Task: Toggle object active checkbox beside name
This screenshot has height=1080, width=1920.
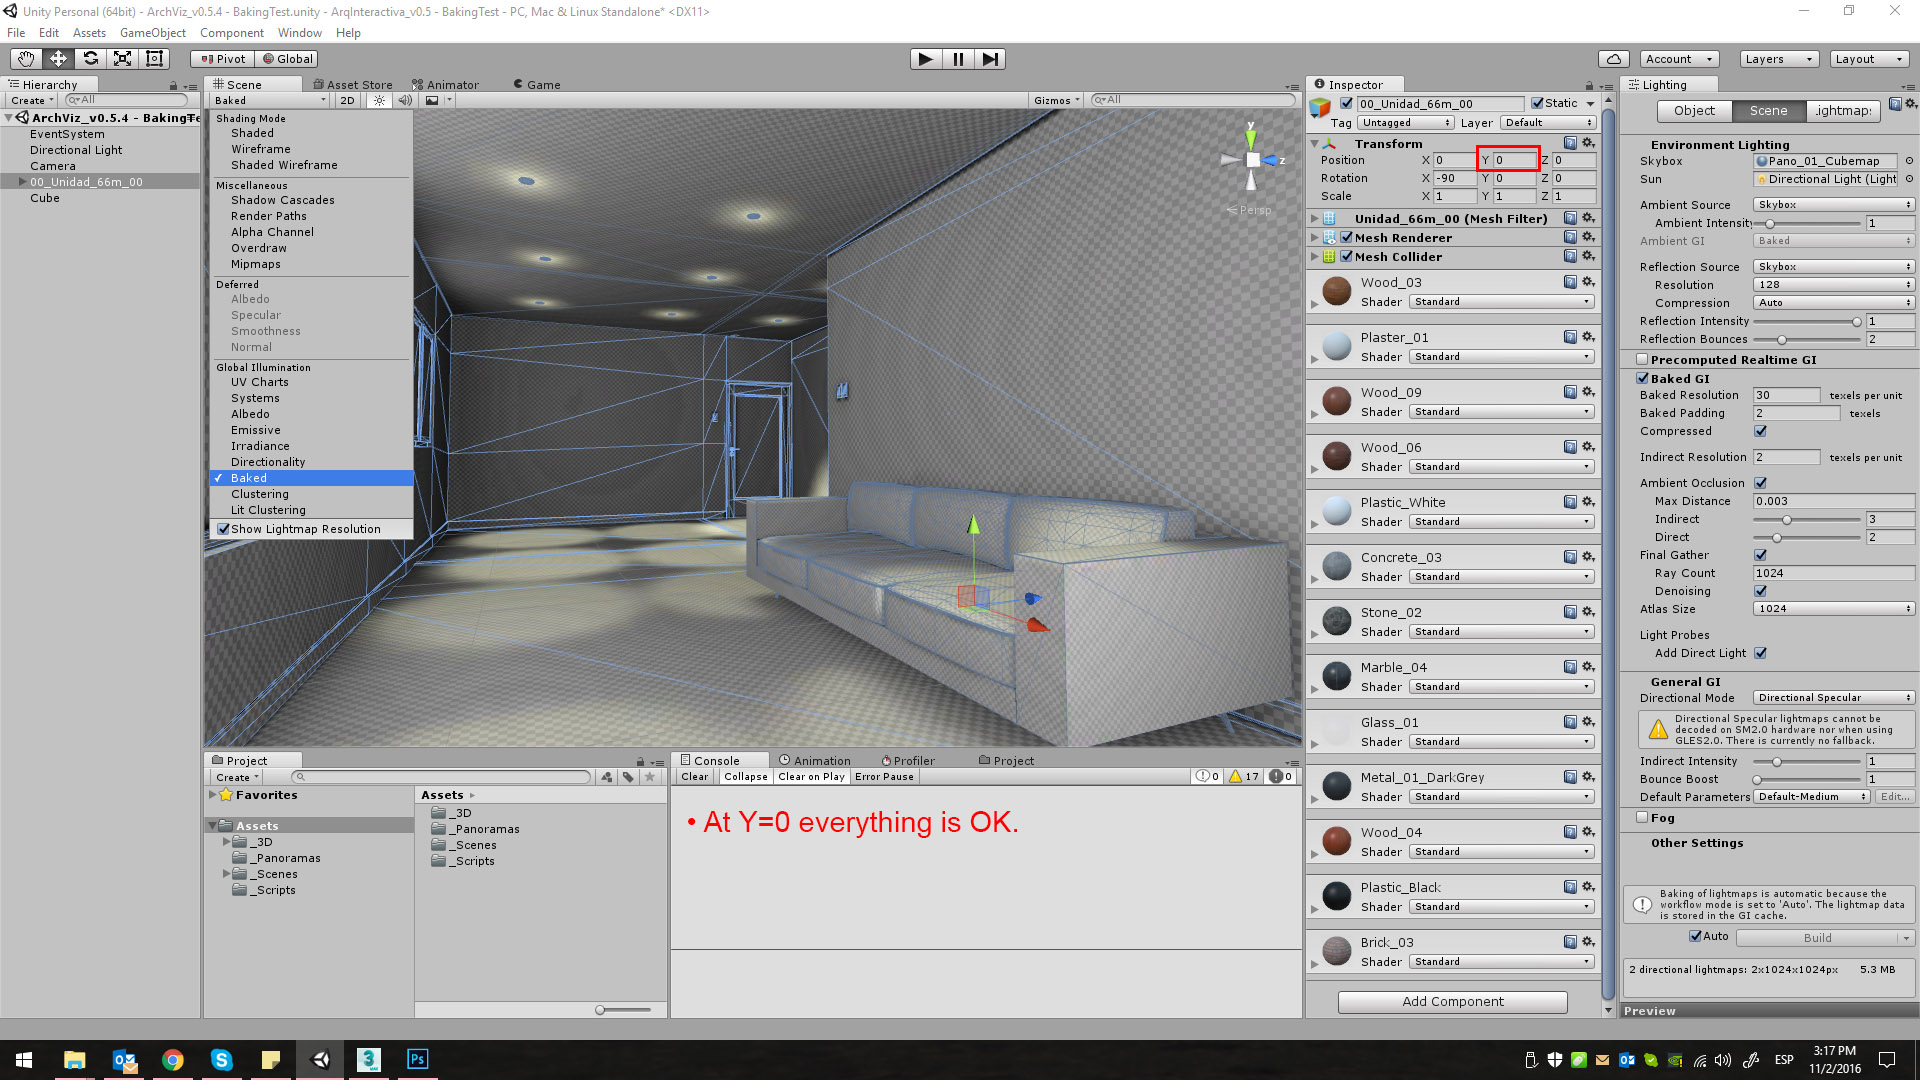Action: (x=1346, y=103)
